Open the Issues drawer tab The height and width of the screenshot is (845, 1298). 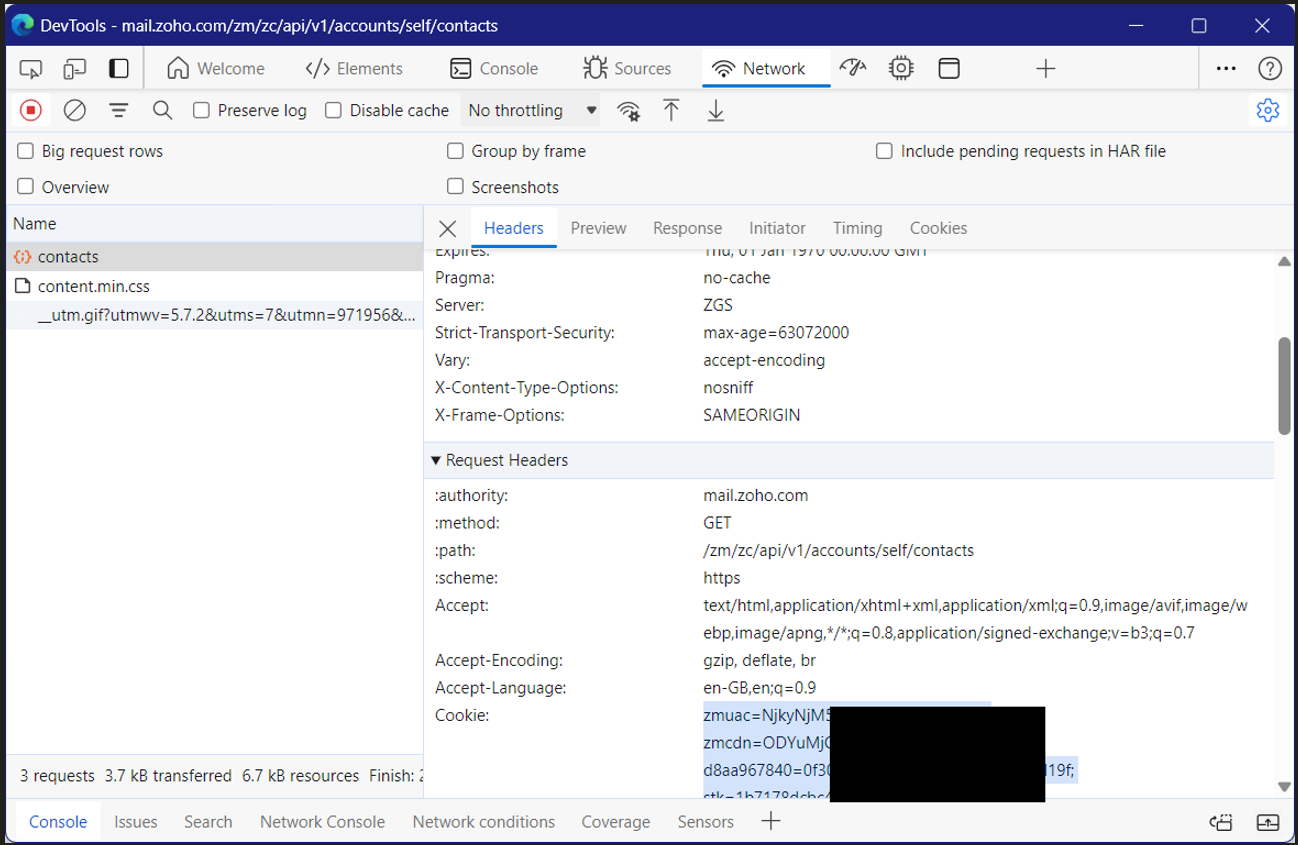click(x=135, y=822)
